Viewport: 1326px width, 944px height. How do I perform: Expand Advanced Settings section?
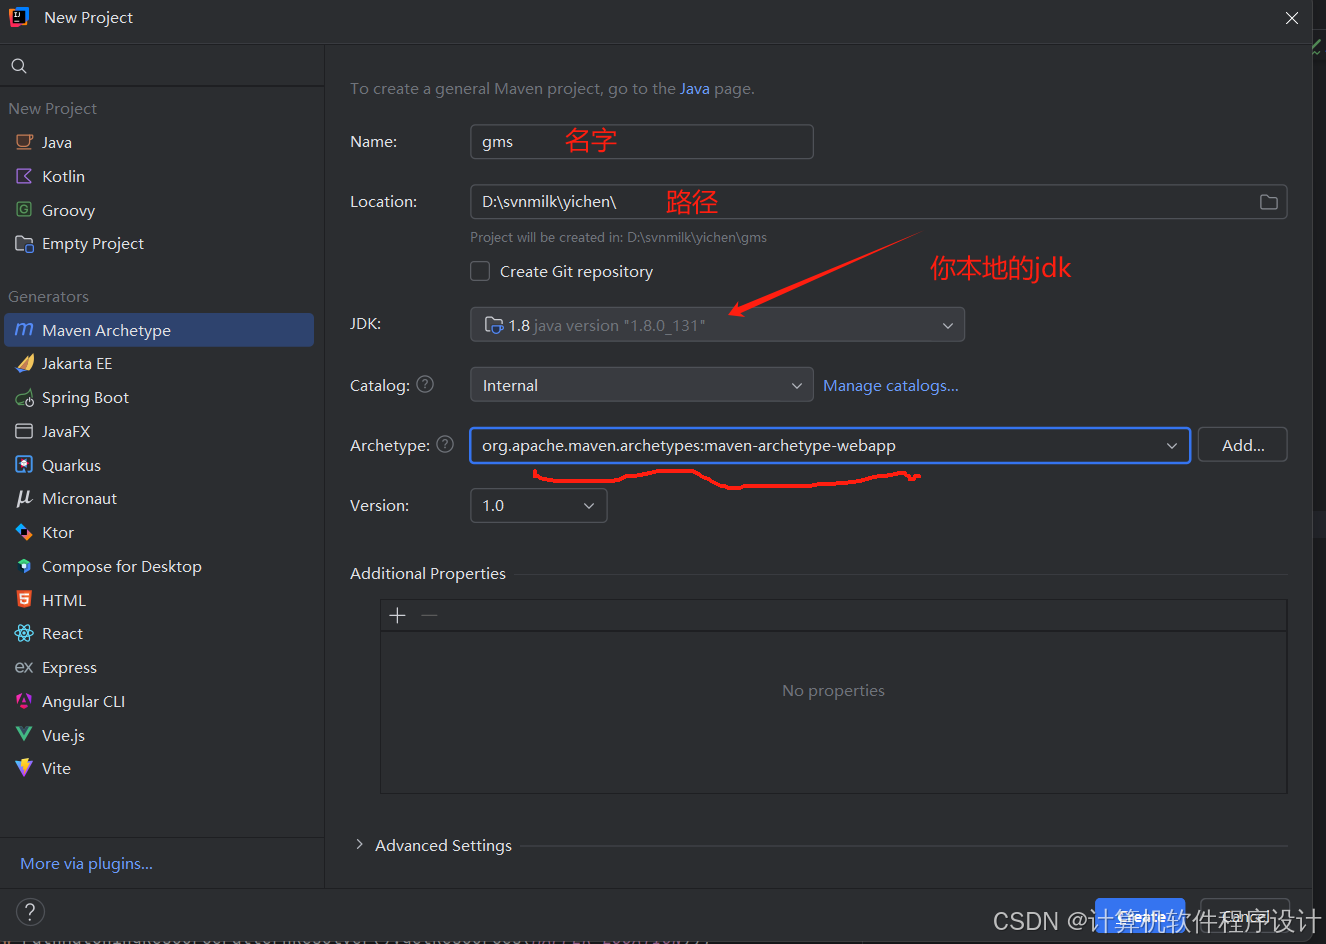[359, 845]
